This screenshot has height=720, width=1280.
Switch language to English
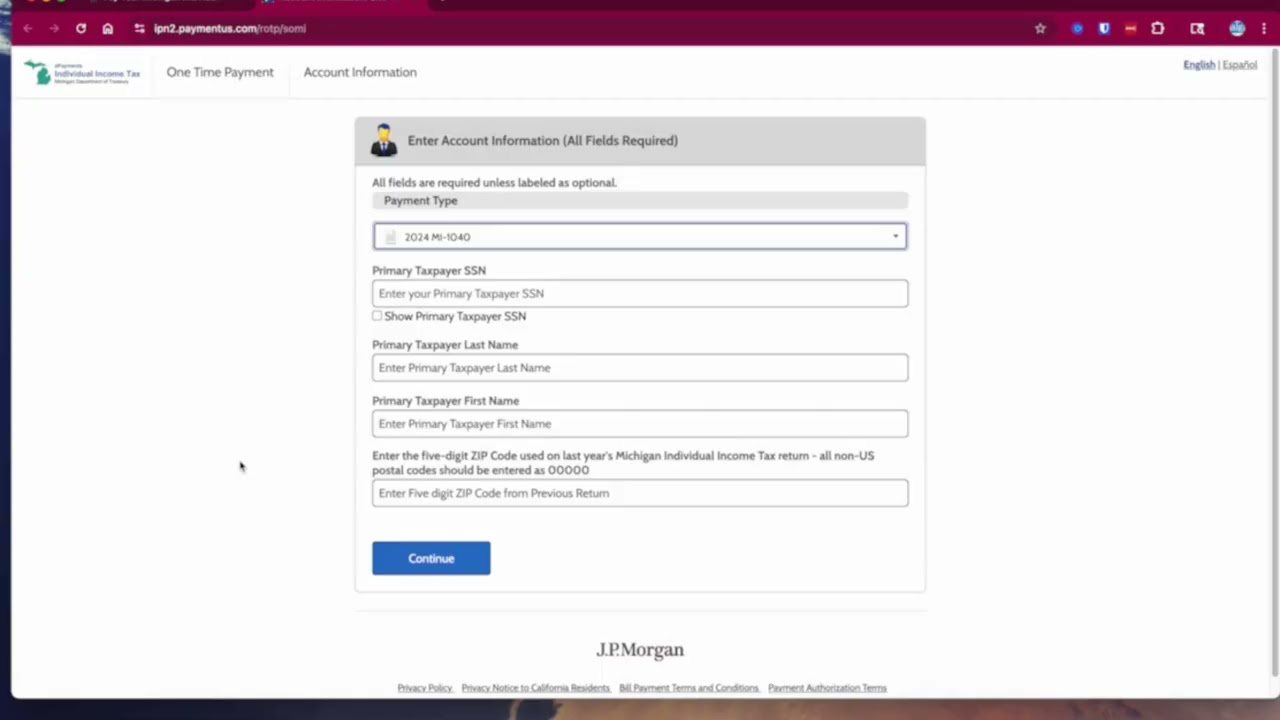pyautogui.click(x=1199, y=65)
